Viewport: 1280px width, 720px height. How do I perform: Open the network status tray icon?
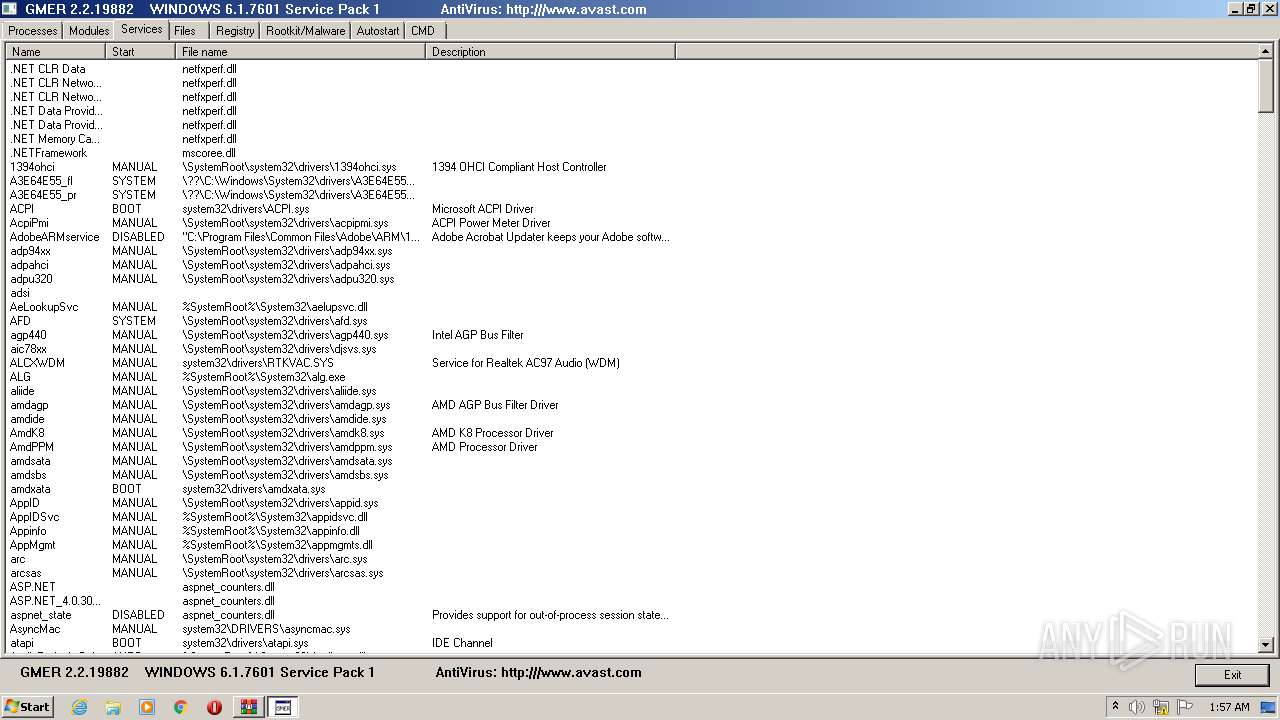pos(1160,707)
